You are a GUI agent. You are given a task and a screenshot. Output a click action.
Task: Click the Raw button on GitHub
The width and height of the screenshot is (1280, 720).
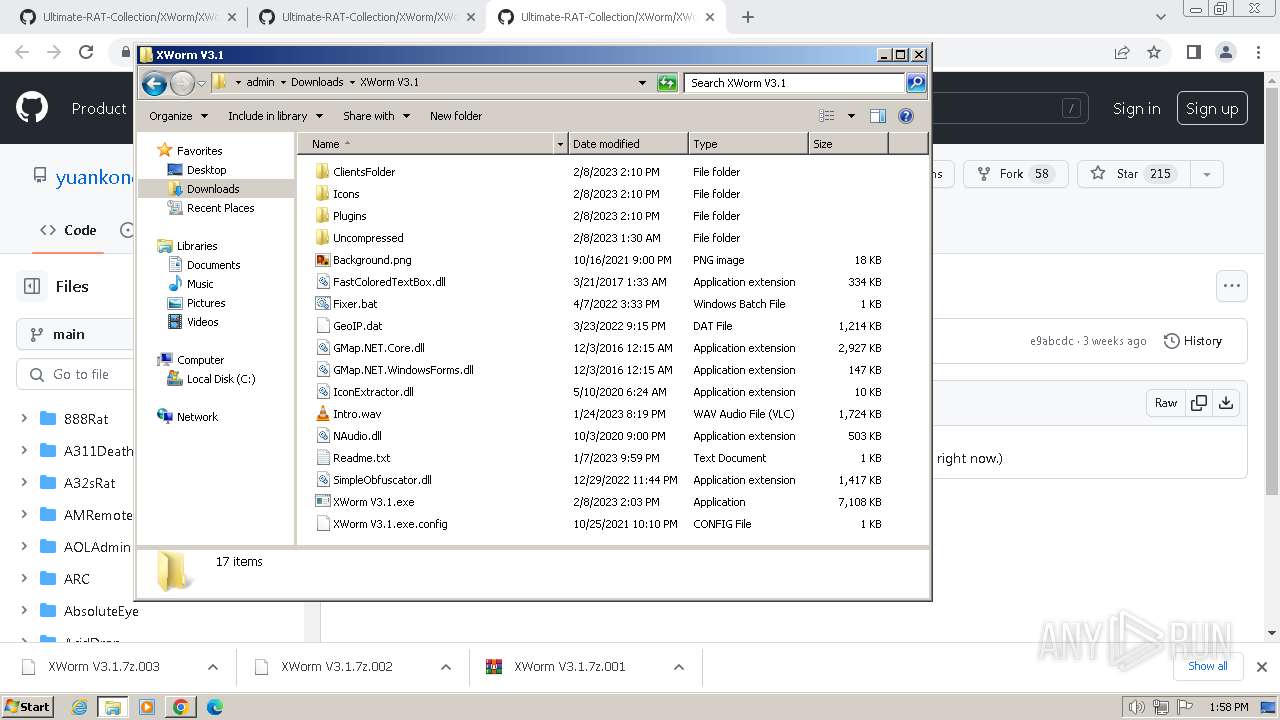[x=1166, y=403]
